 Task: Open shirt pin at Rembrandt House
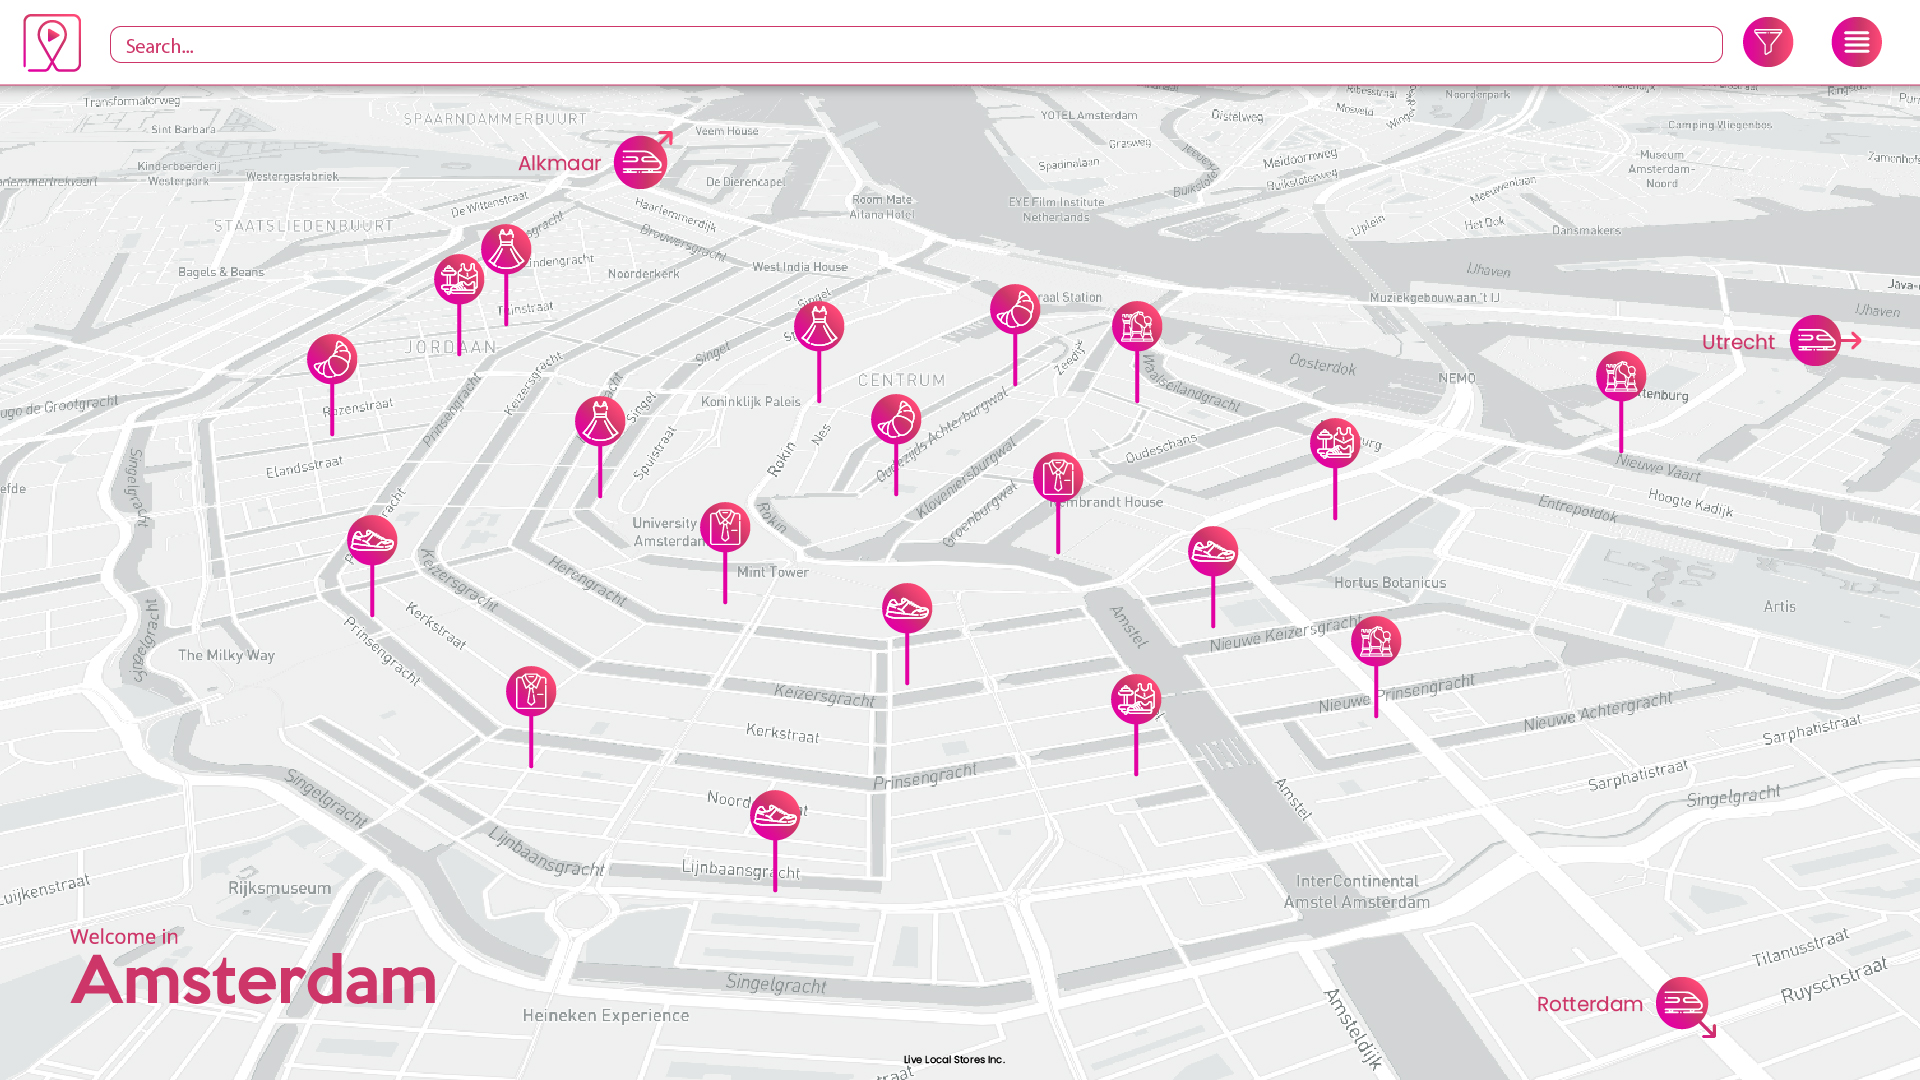coord(1058,477)
